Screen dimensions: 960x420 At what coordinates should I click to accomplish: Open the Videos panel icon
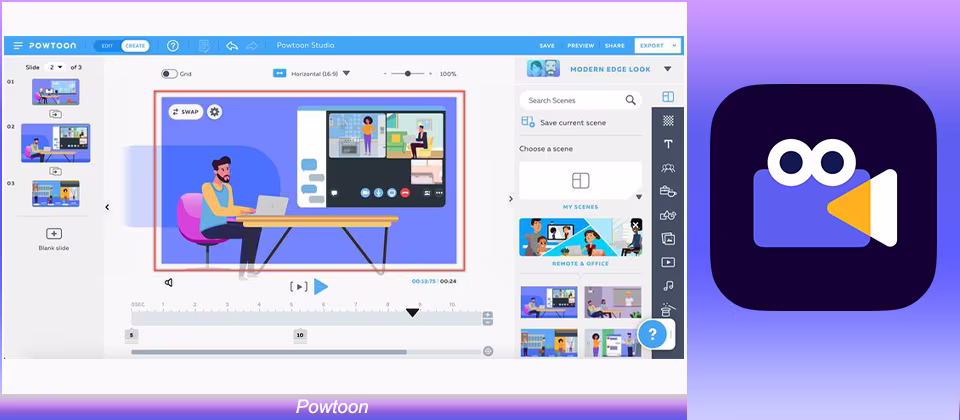pyautogui.click(x=668, y=262)
